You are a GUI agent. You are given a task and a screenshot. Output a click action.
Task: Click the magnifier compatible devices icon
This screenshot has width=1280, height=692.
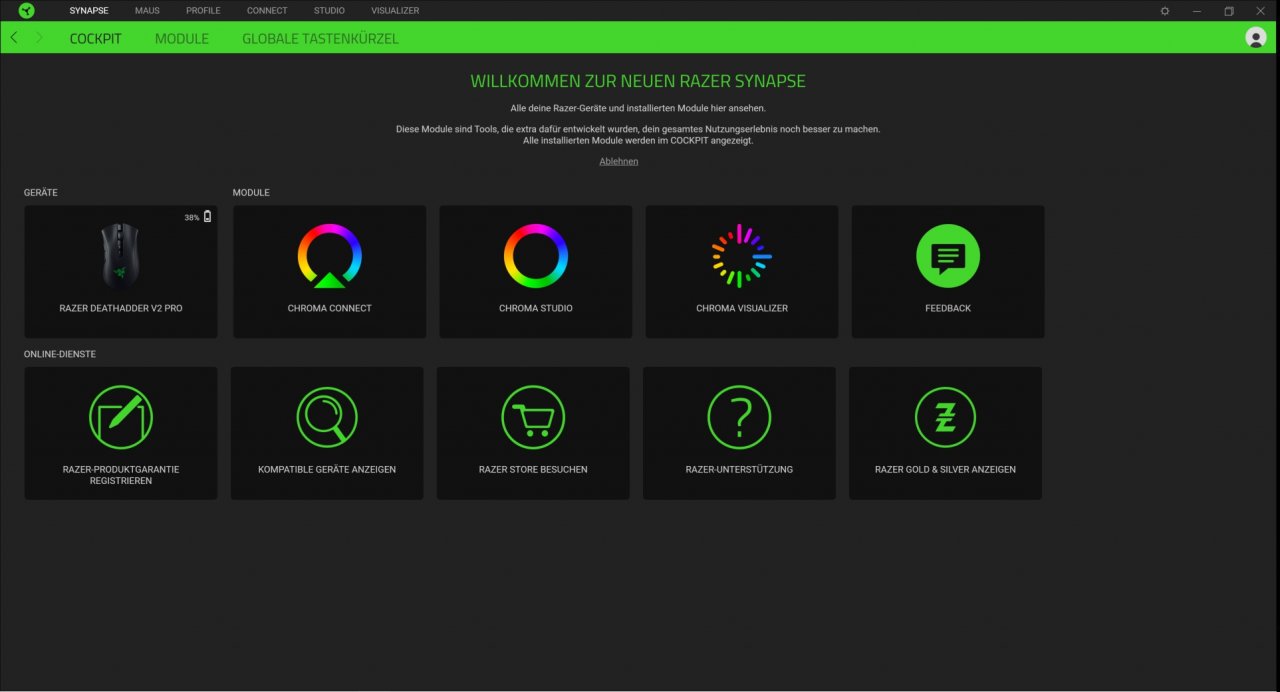(x=326, y=417)
